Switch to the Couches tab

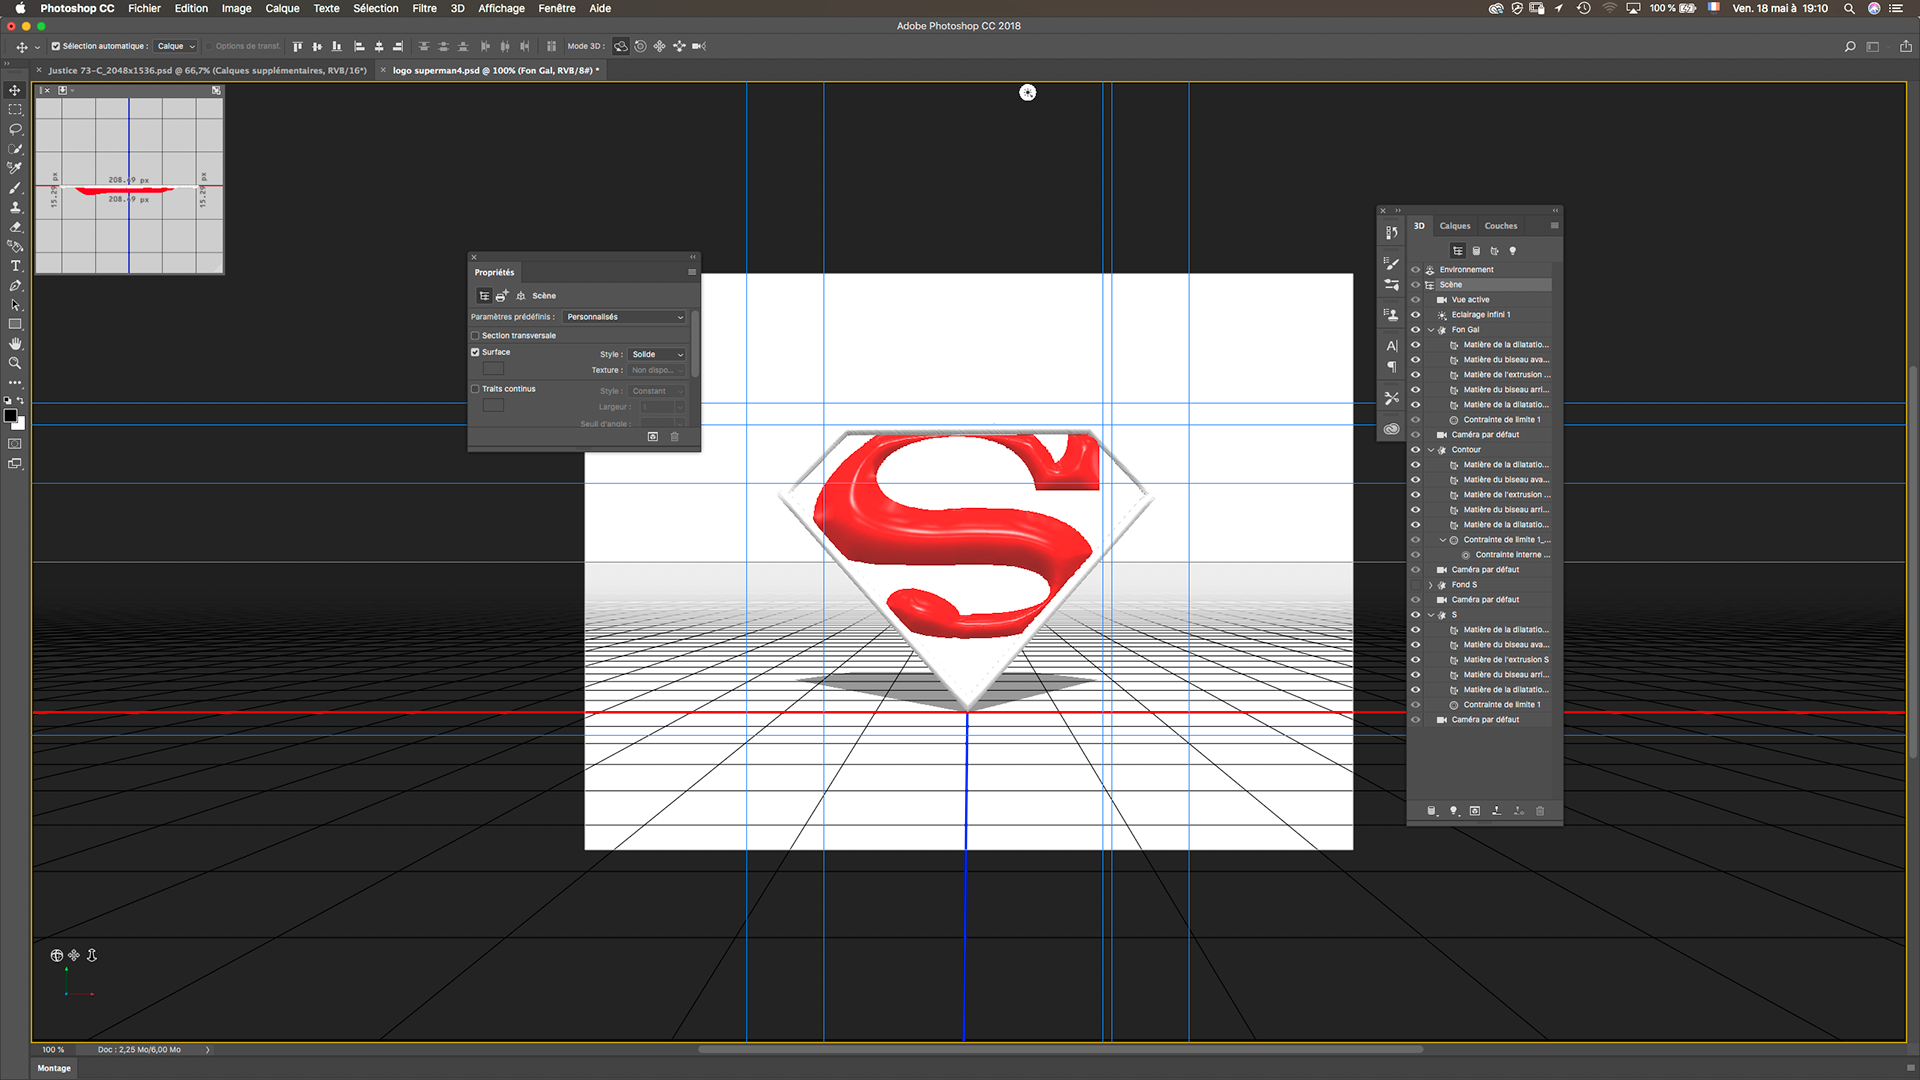[x=1500, y=226]
